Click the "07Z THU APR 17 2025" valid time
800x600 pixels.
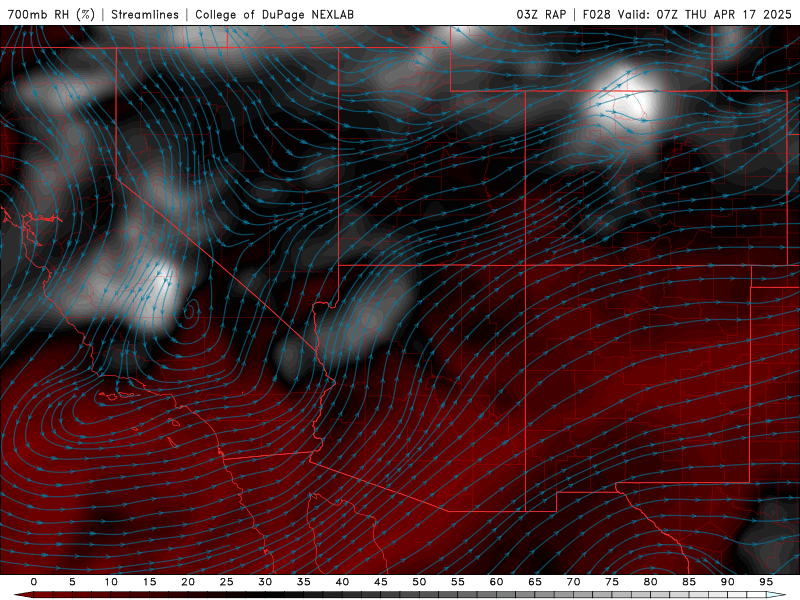coord(724,14)
